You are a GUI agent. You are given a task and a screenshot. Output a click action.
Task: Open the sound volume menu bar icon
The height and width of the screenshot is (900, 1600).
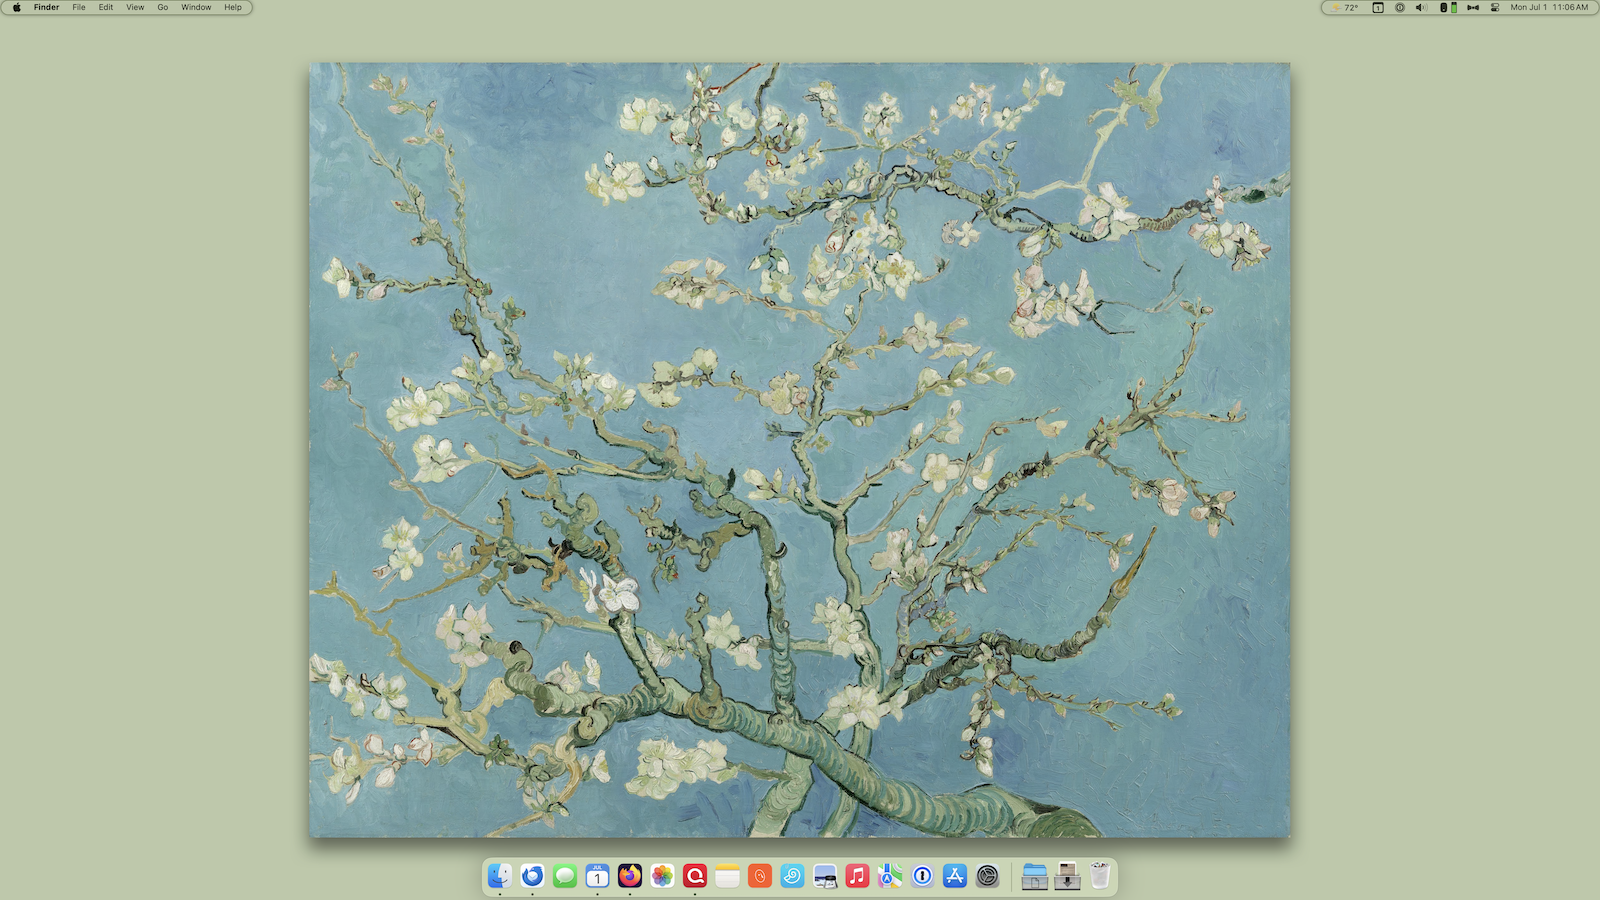point(1422,7)
